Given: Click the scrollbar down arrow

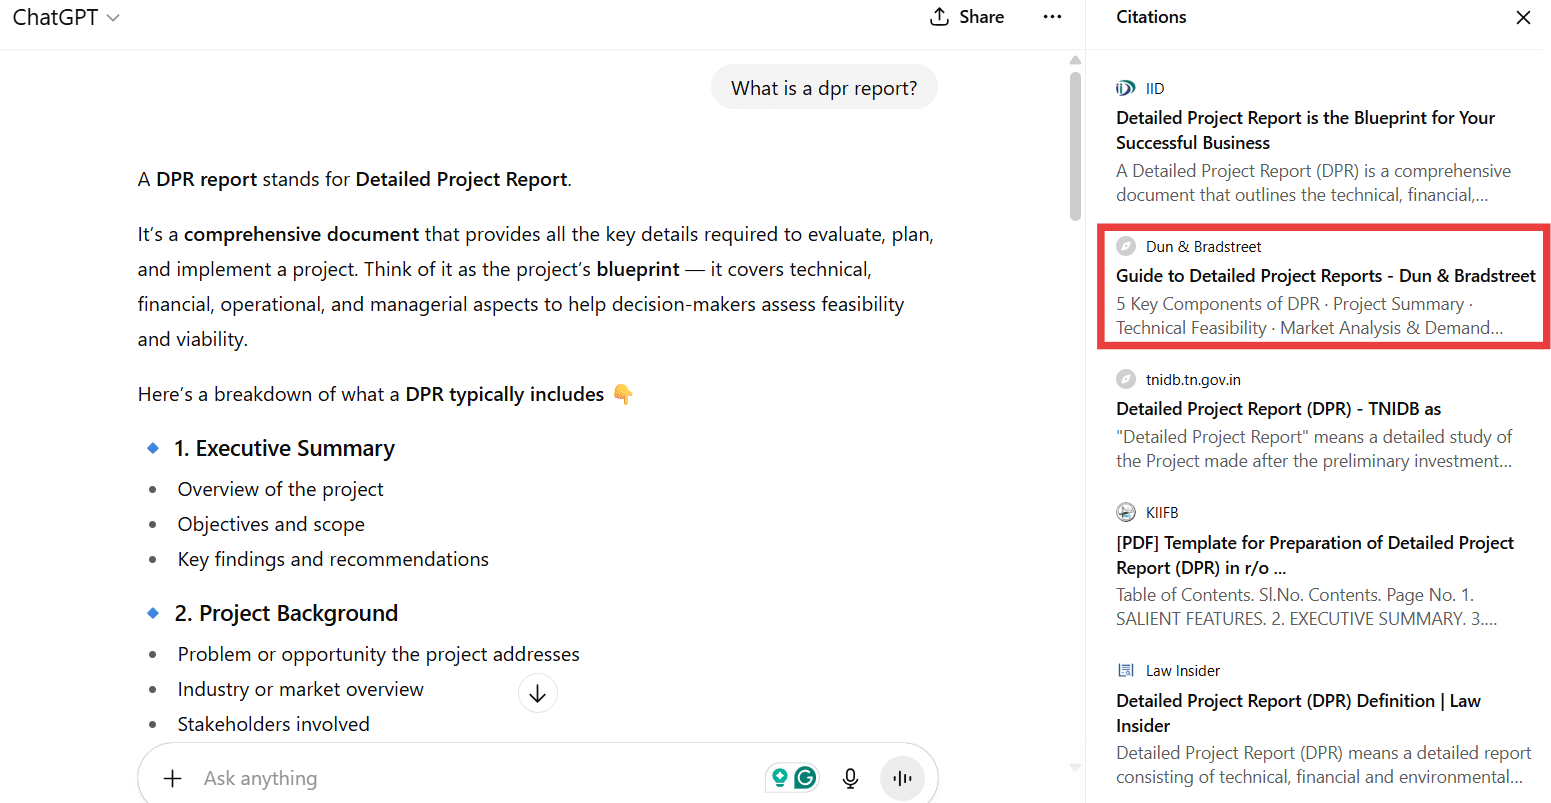Looking at the screenshot, I should (1075, 768).
